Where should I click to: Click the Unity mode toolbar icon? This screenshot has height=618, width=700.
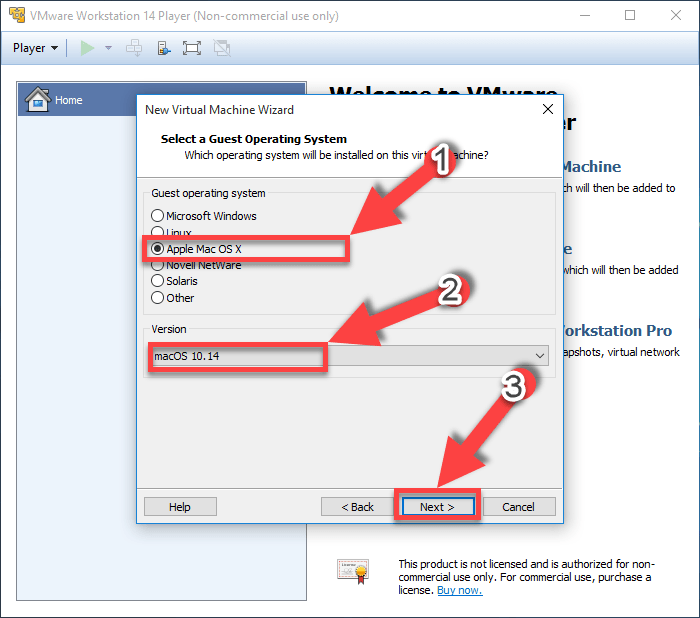coord(221,47)
